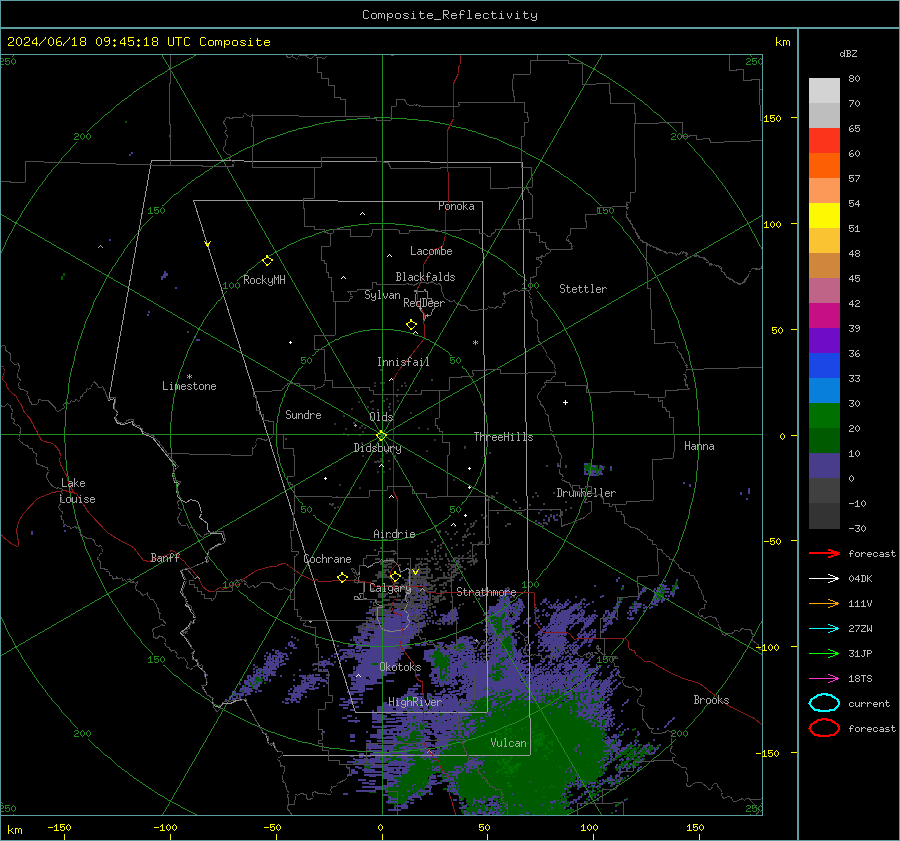
Task: Click the Brooks town label
Action: [711, 700]
